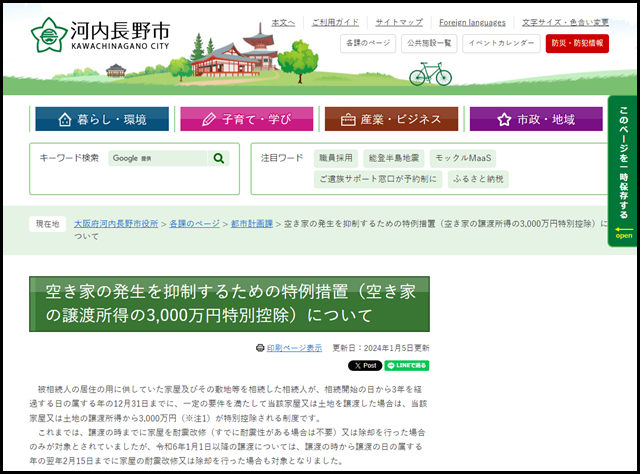Open the 印刷ページ表示 link
The width and height of the screenshot is (640, 474).
(294, 348)
